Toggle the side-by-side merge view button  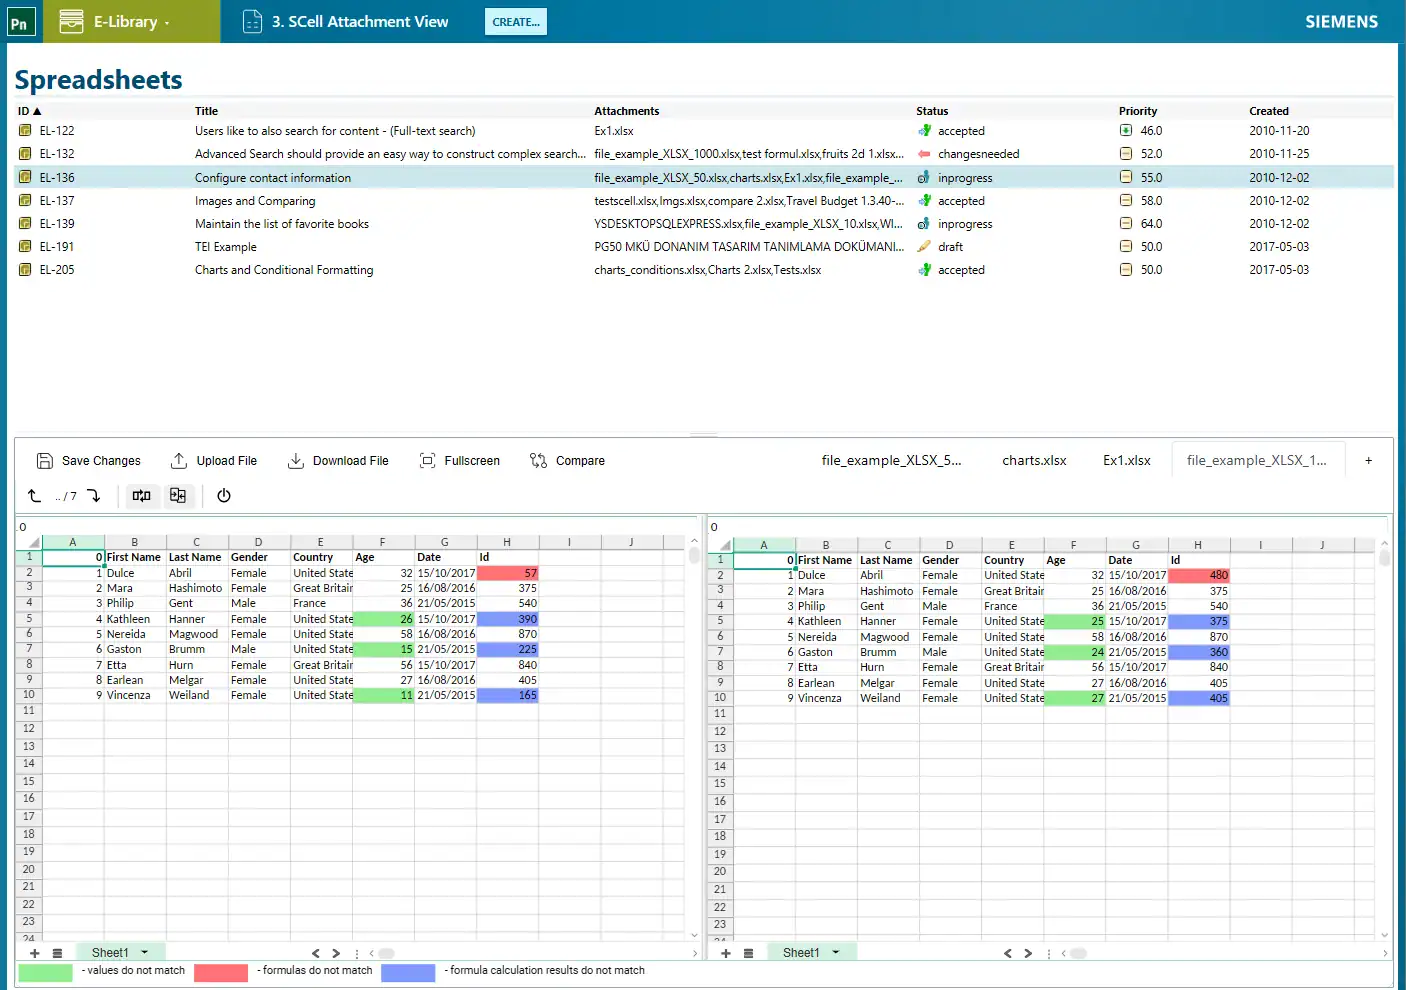(x=178, y=496)
